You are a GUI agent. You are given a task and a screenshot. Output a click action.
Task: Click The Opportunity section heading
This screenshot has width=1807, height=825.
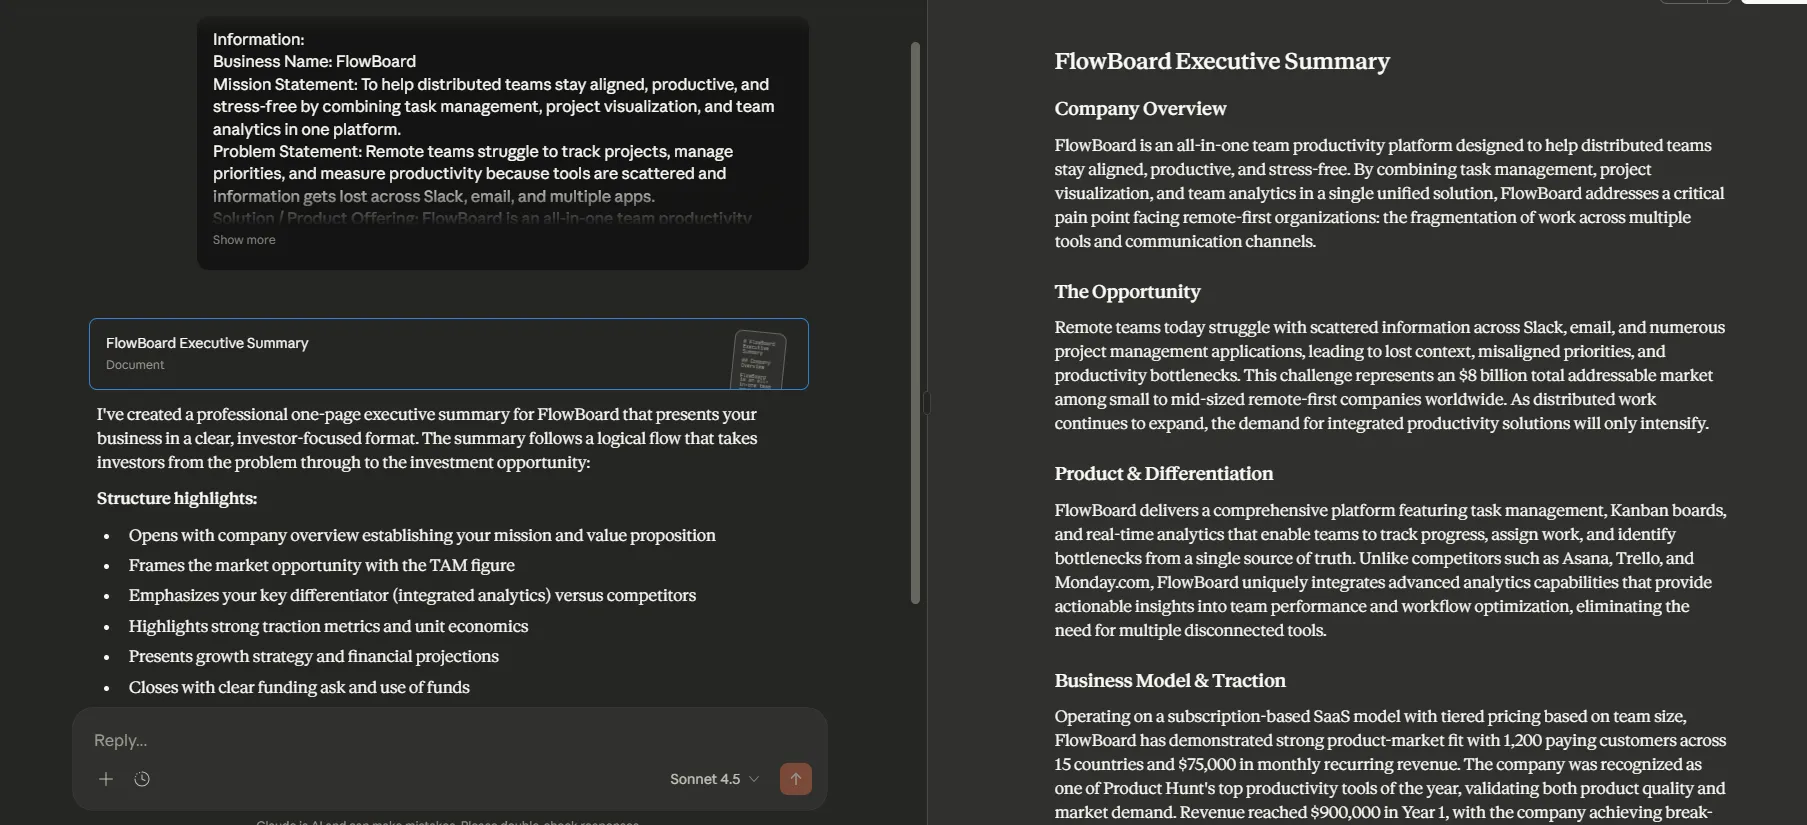1127,291
